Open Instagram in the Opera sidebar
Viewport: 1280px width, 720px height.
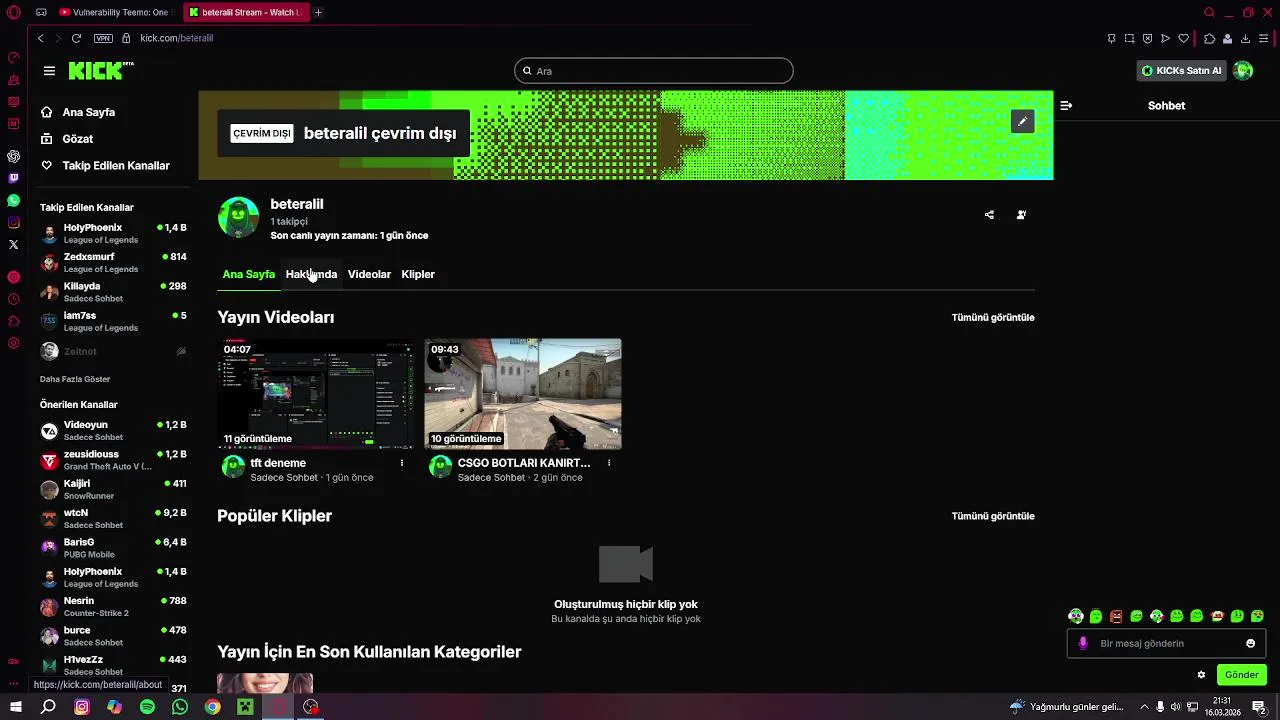coord(13,222)
